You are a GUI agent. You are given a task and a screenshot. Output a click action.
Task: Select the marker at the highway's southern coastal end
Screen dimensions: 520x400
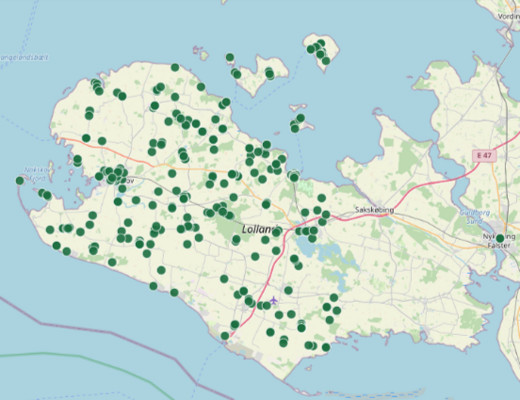tap(225, 336)
